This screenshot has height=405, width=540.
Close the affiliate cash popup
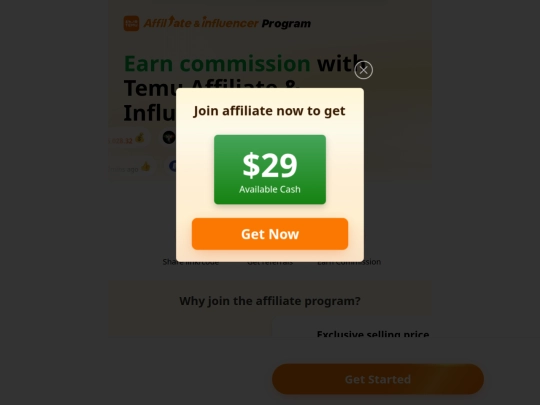363,70
